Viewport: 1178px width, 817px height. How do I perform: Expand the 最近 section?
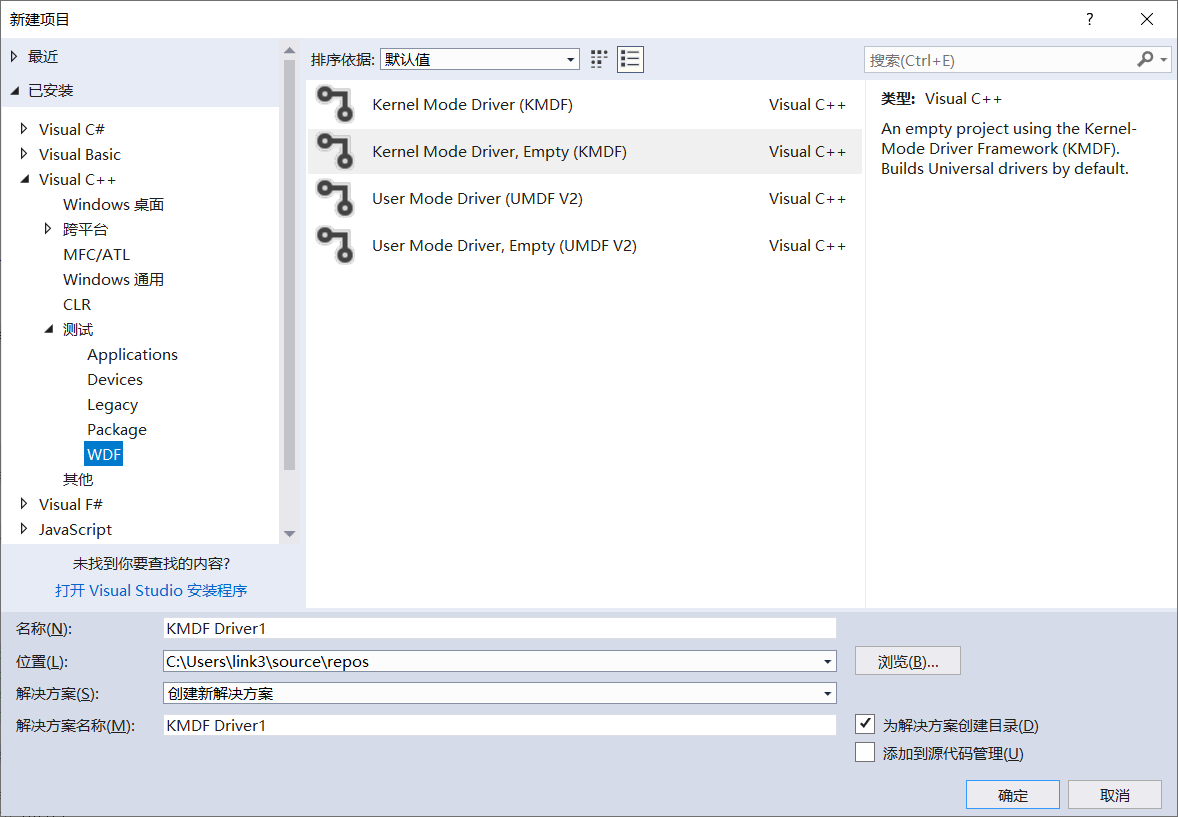(x=14, y=56)
